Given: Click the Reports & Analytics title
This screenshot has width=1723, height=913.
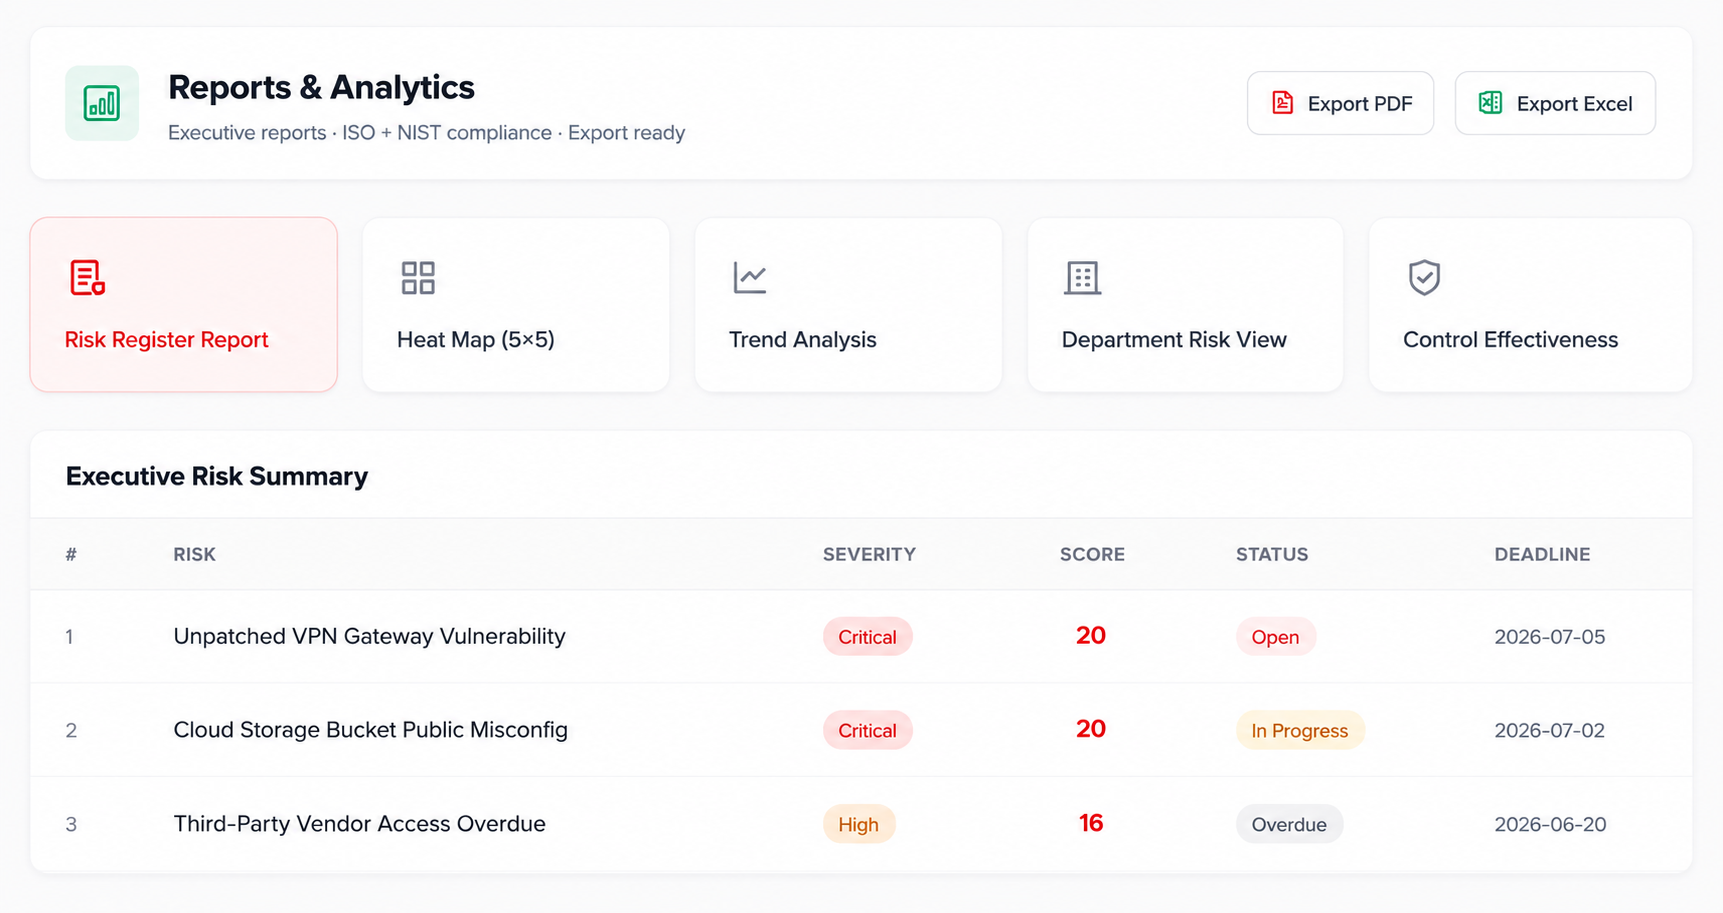Looking at the screenshot, I should click(x=321, y=87).
